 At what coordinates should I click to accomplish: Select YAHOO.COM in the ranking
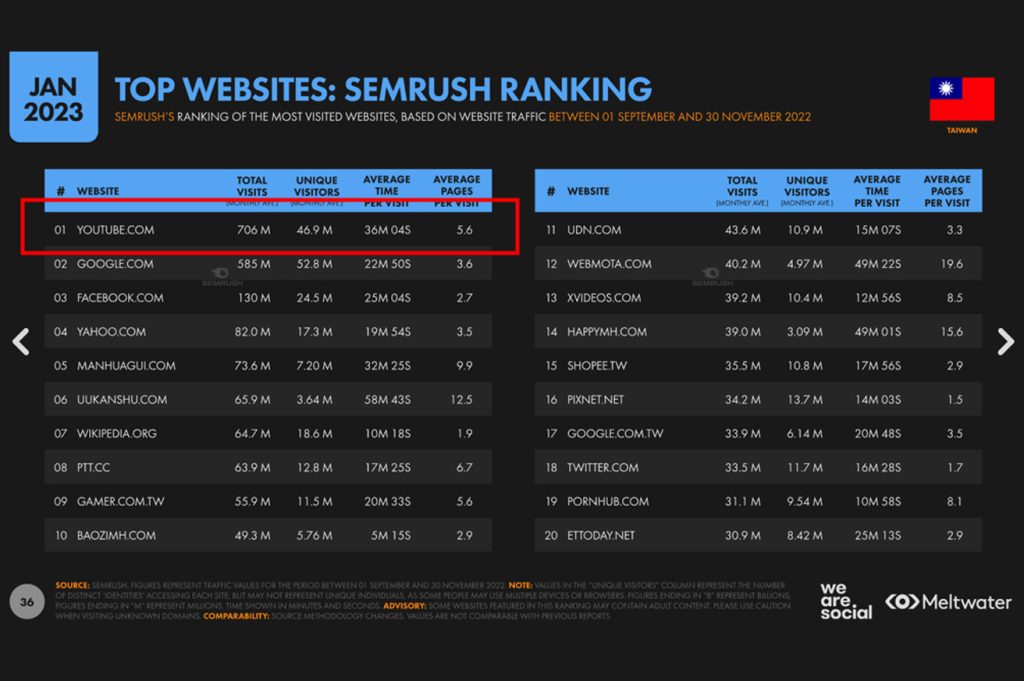[x=111, y=332]
